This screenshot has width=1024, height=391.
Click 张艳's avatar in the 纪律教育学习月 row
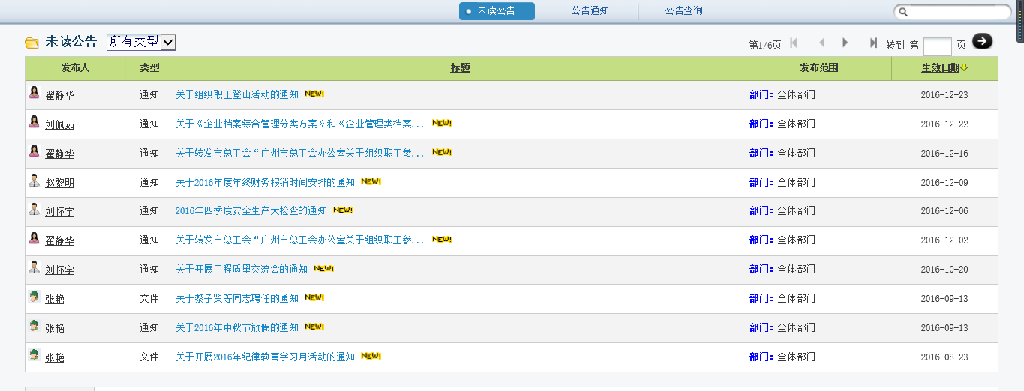click(x=34, y=356)
